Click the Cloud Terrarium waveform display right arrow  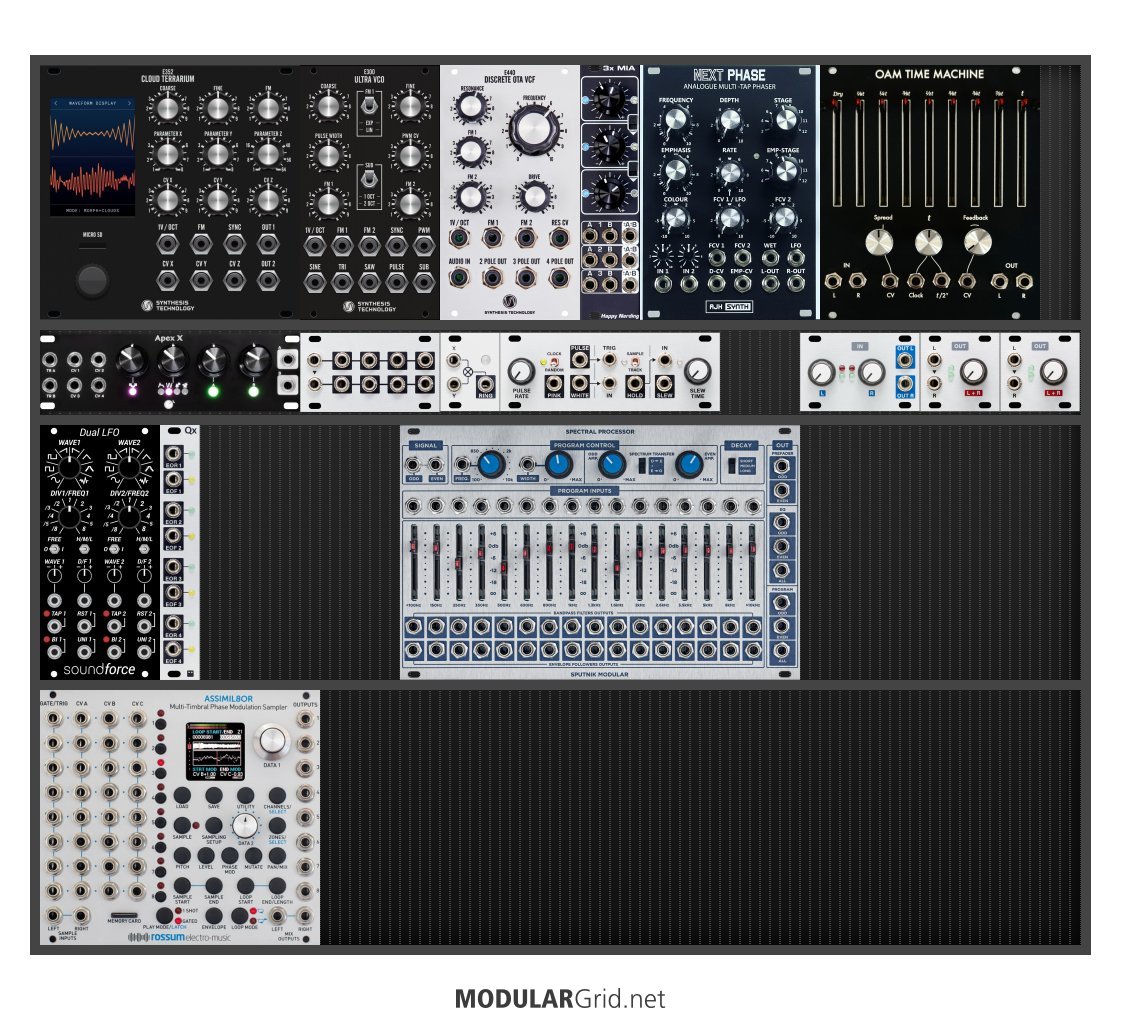tap(129, 104)
